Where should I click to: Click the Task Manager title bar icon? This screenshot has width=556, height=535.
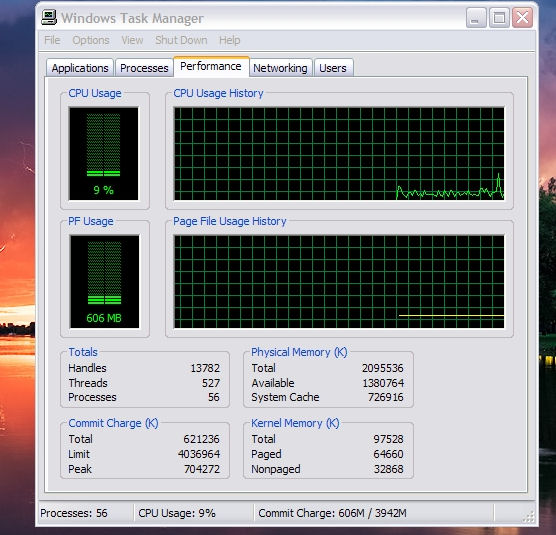(x=49, y=18)
